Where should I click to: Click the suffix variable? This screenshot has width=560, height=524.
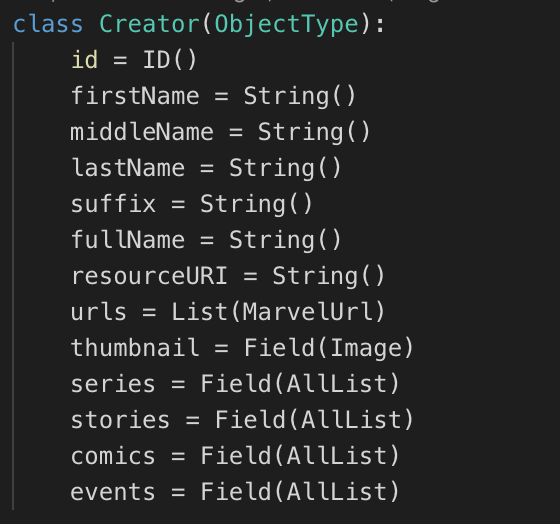(113, 203)
